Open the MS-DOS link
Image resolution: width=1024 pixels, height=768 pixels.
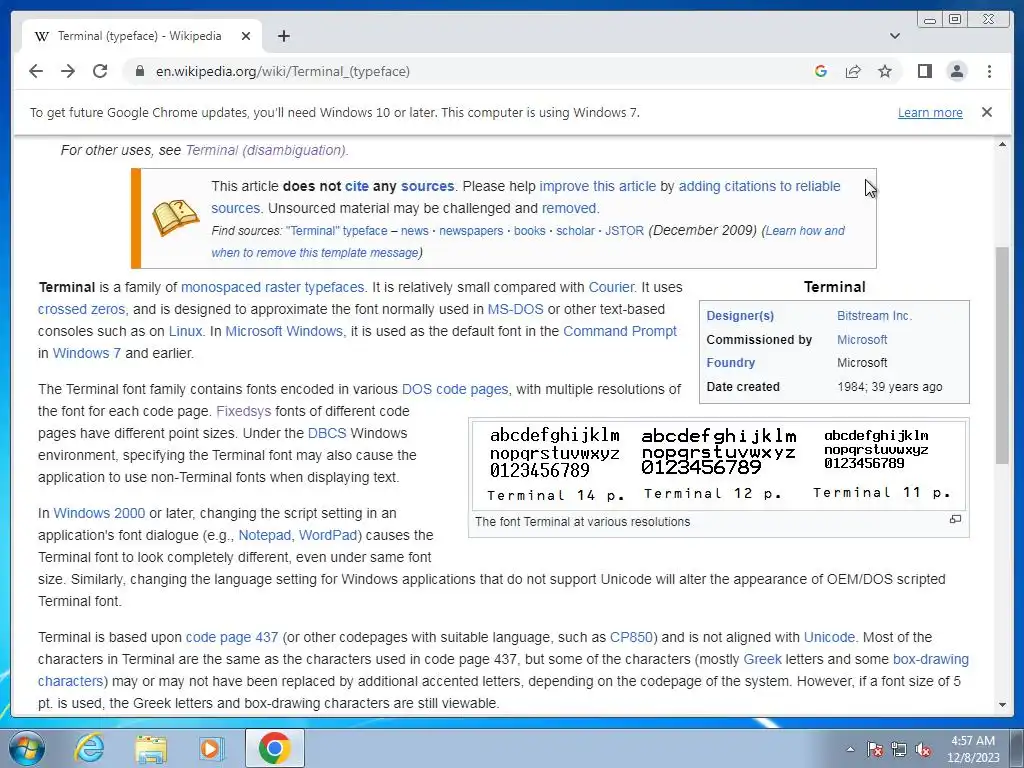point(515,310)
